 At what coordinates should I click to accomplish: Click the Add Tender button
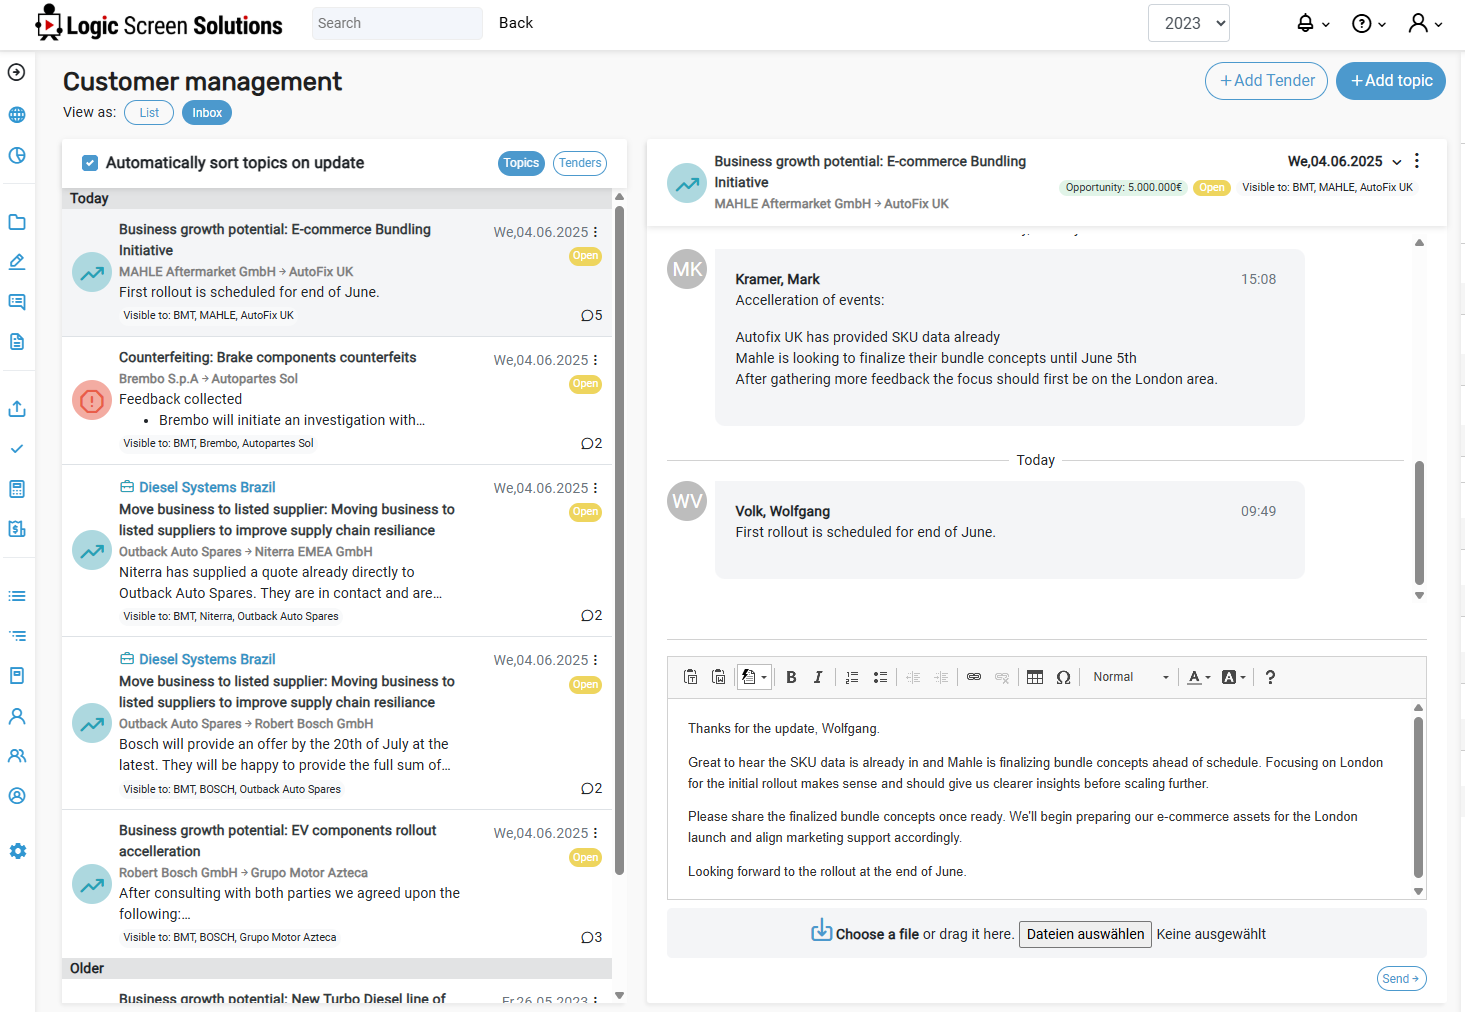(1266, 81)
